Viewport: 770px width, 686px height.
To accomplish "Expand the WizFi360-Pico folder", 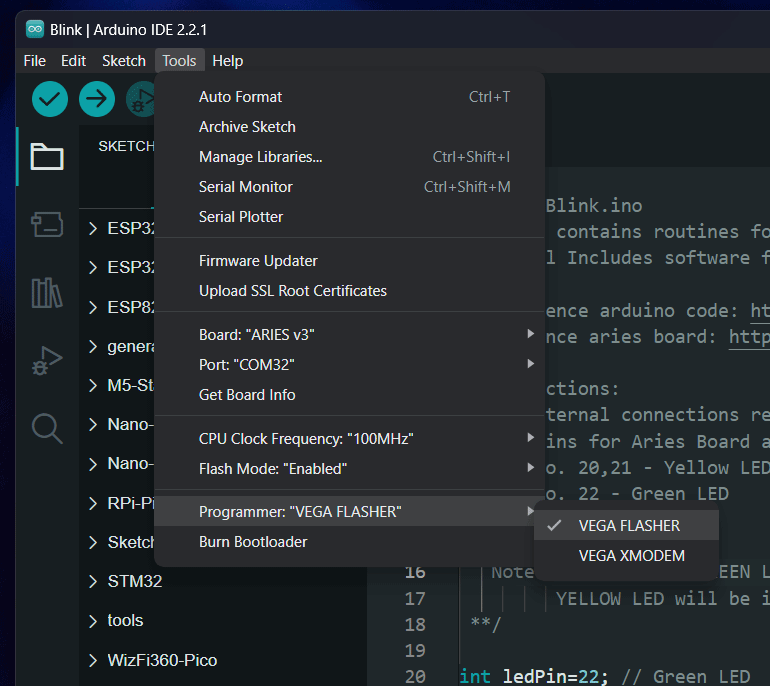I will point(93,660).
